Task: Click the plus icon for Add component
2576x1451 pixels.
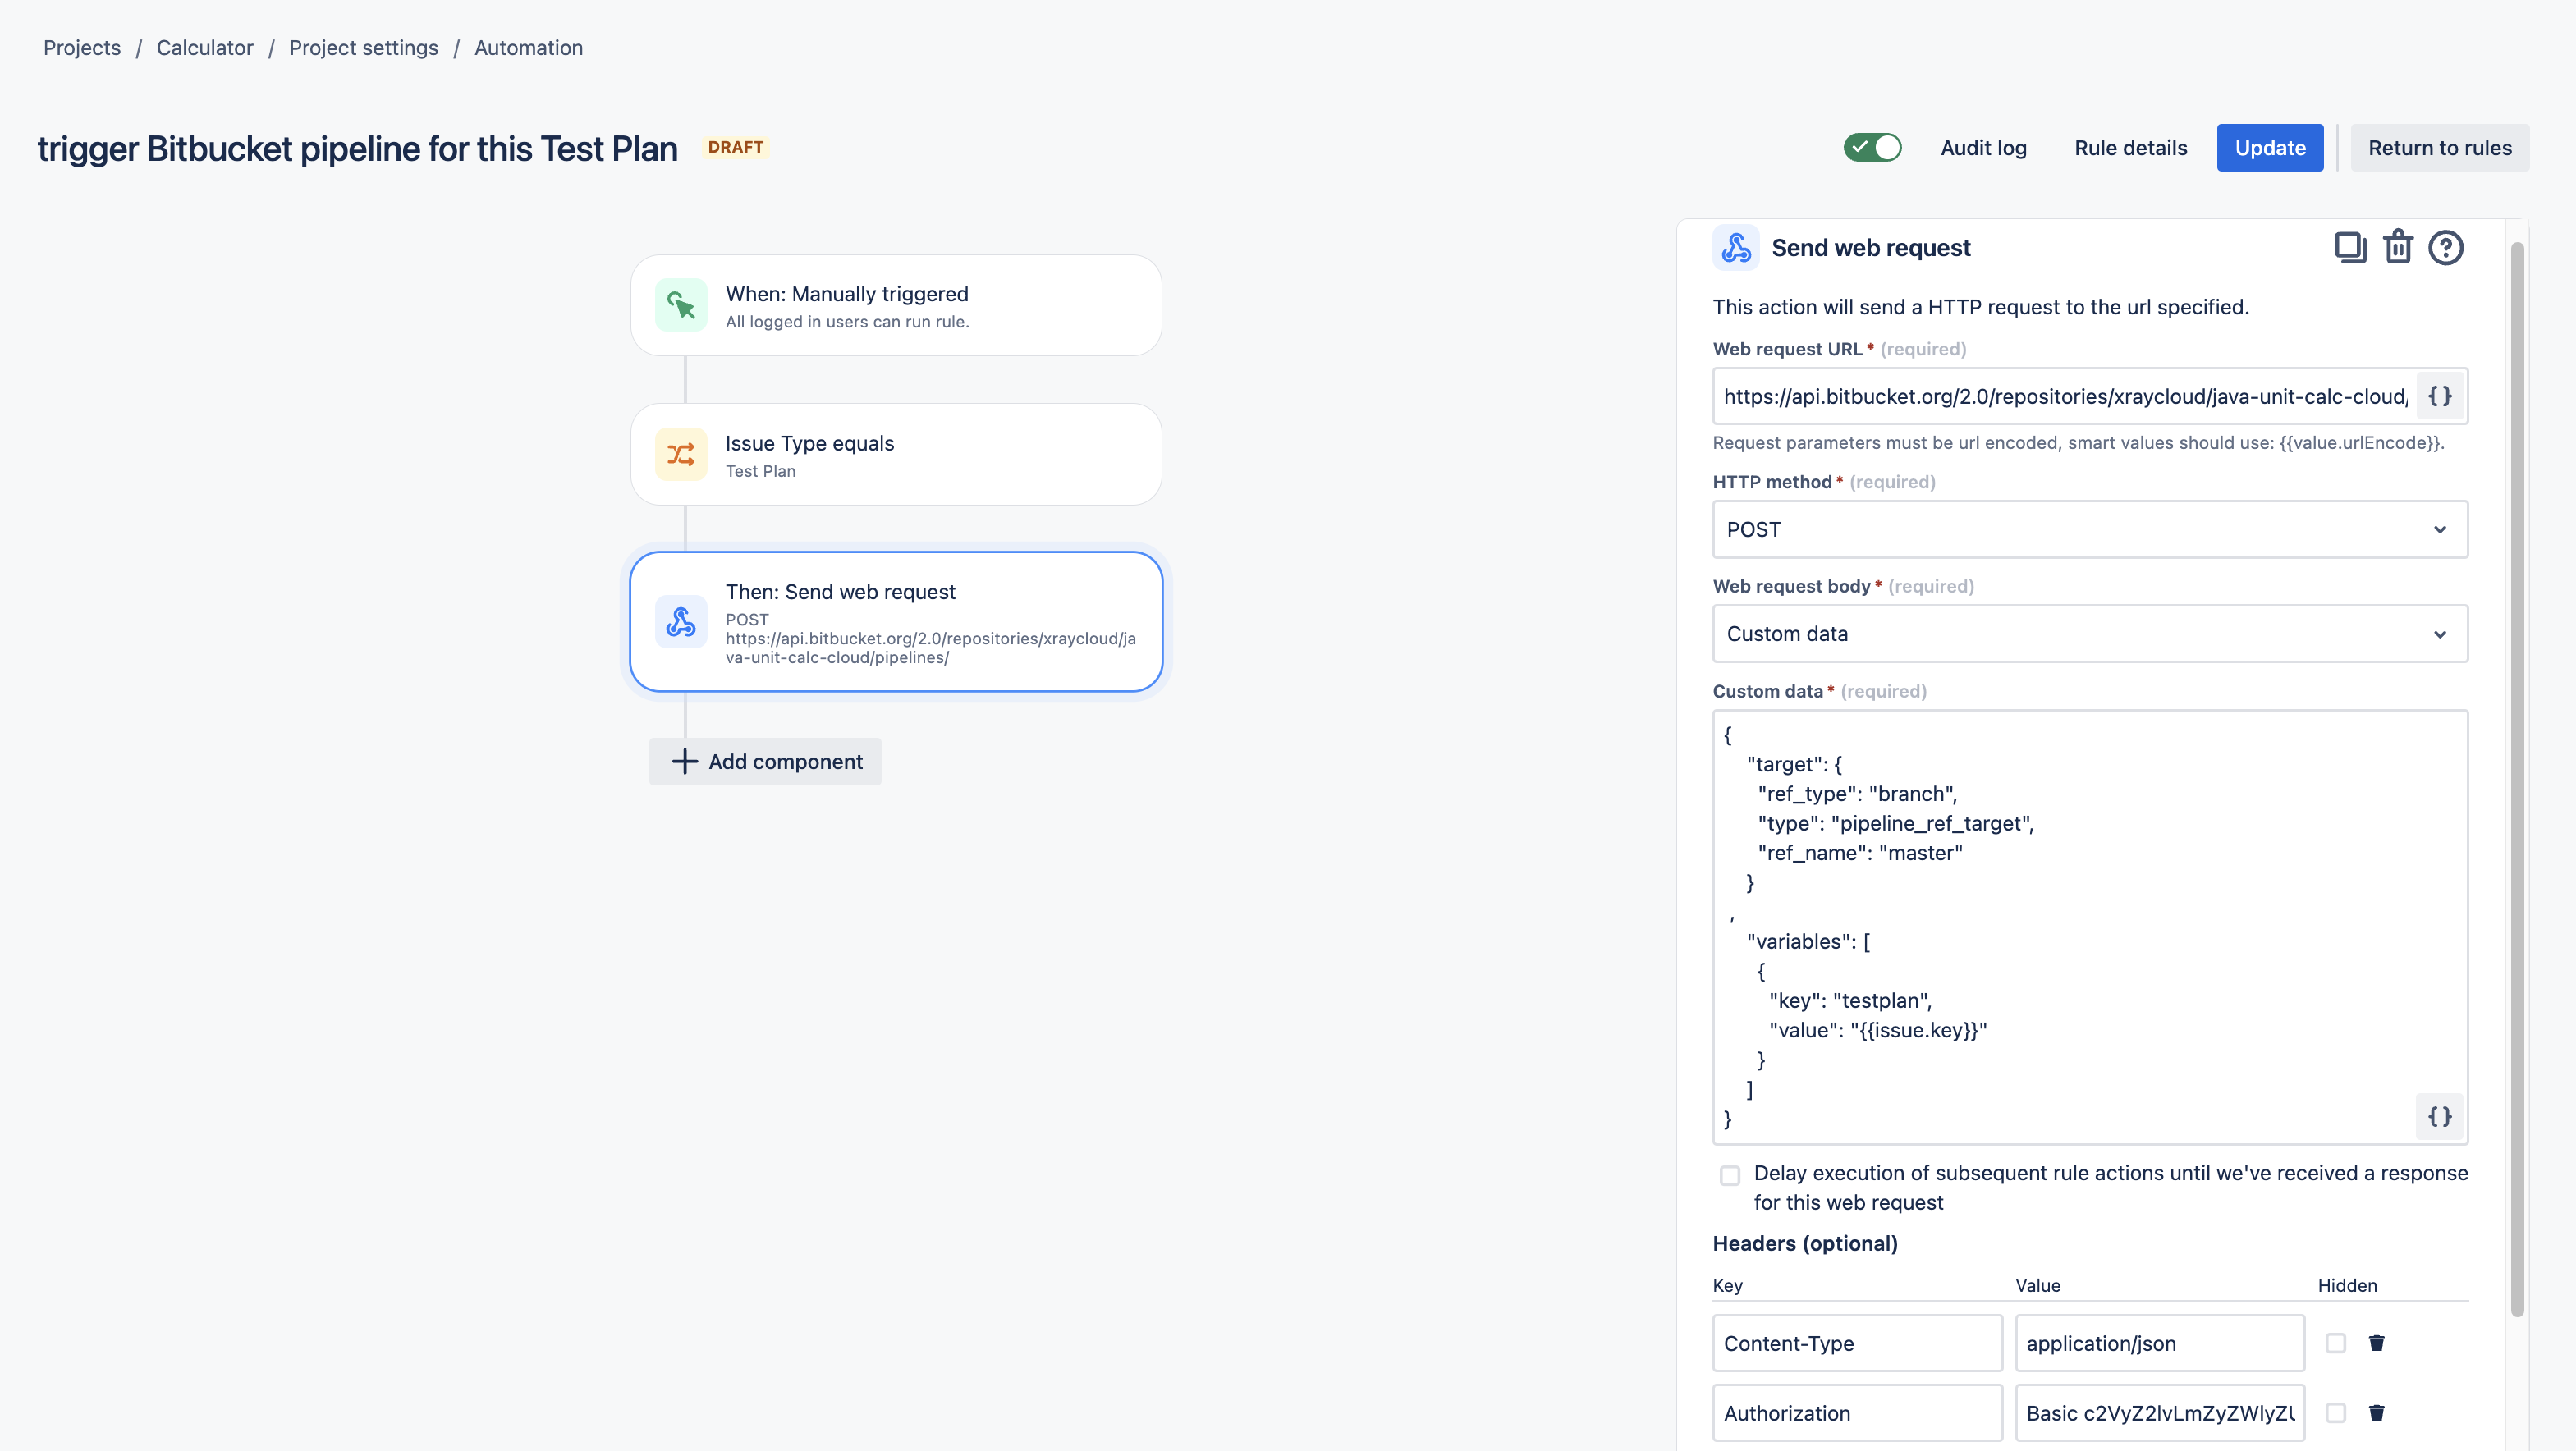Action: pos(685,761)
